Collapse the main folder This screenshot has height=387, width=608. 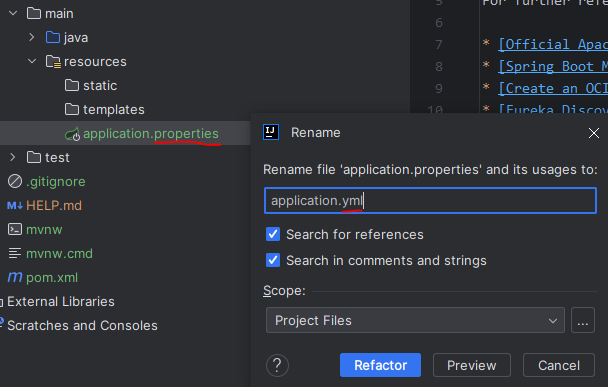13,14
